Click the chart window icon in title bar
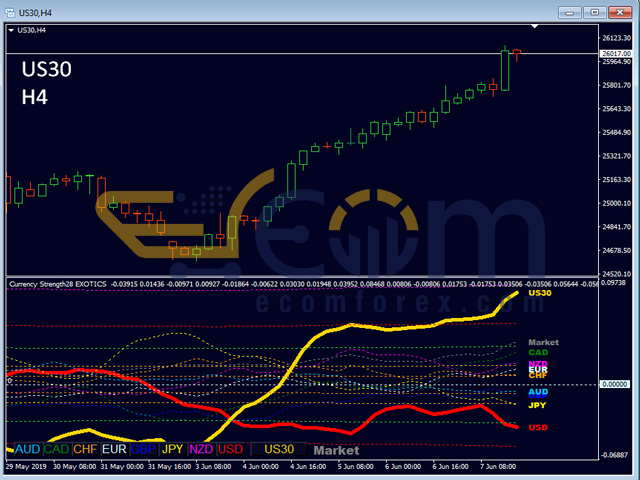The width and height of the screenshot is (640, 480). [10, 13]
